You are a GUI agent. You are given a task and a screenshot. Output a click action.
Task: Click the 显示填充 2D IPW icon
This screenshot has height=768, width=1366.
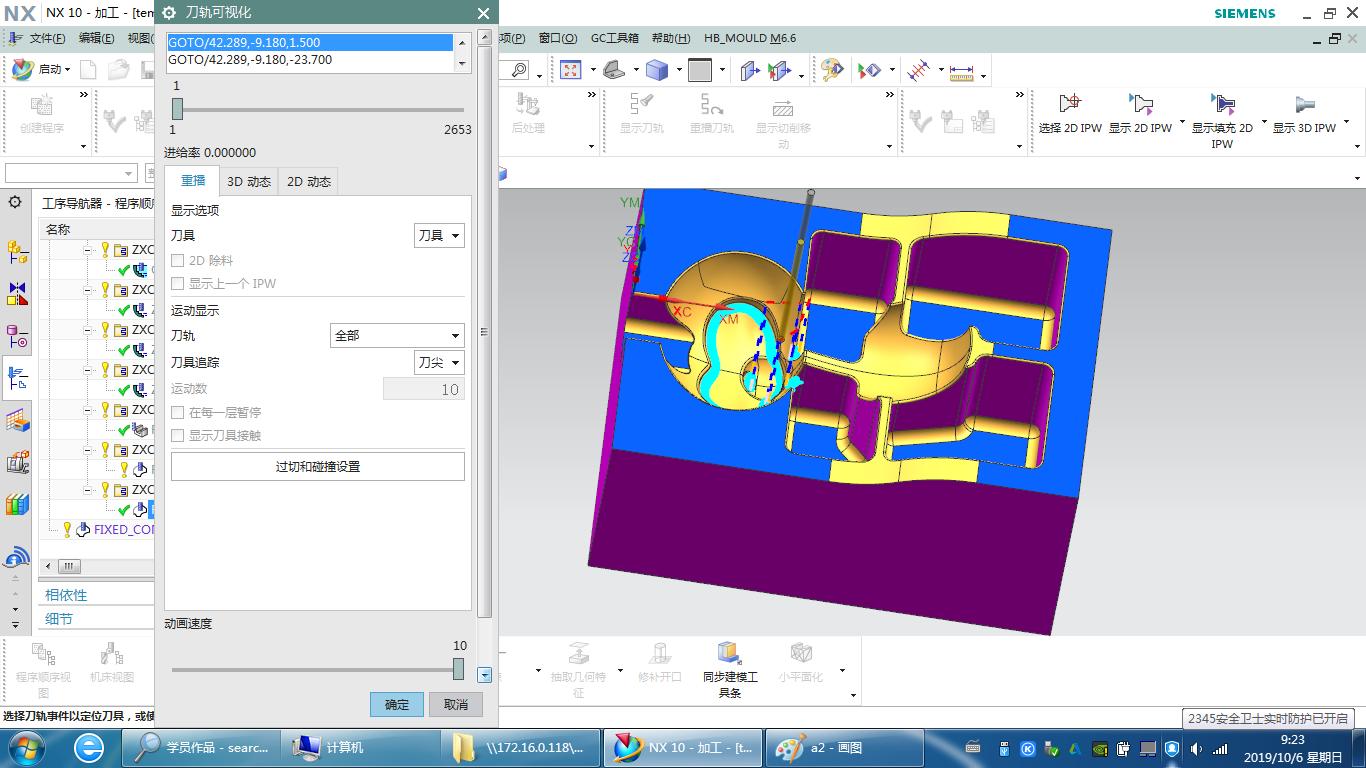(1222, 104)
